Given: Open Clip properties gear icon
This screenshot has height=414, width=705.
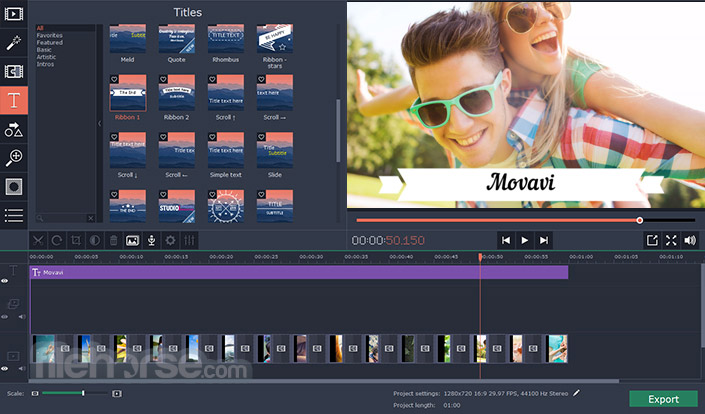Looking at the screenshot, I should pos(170,240).
